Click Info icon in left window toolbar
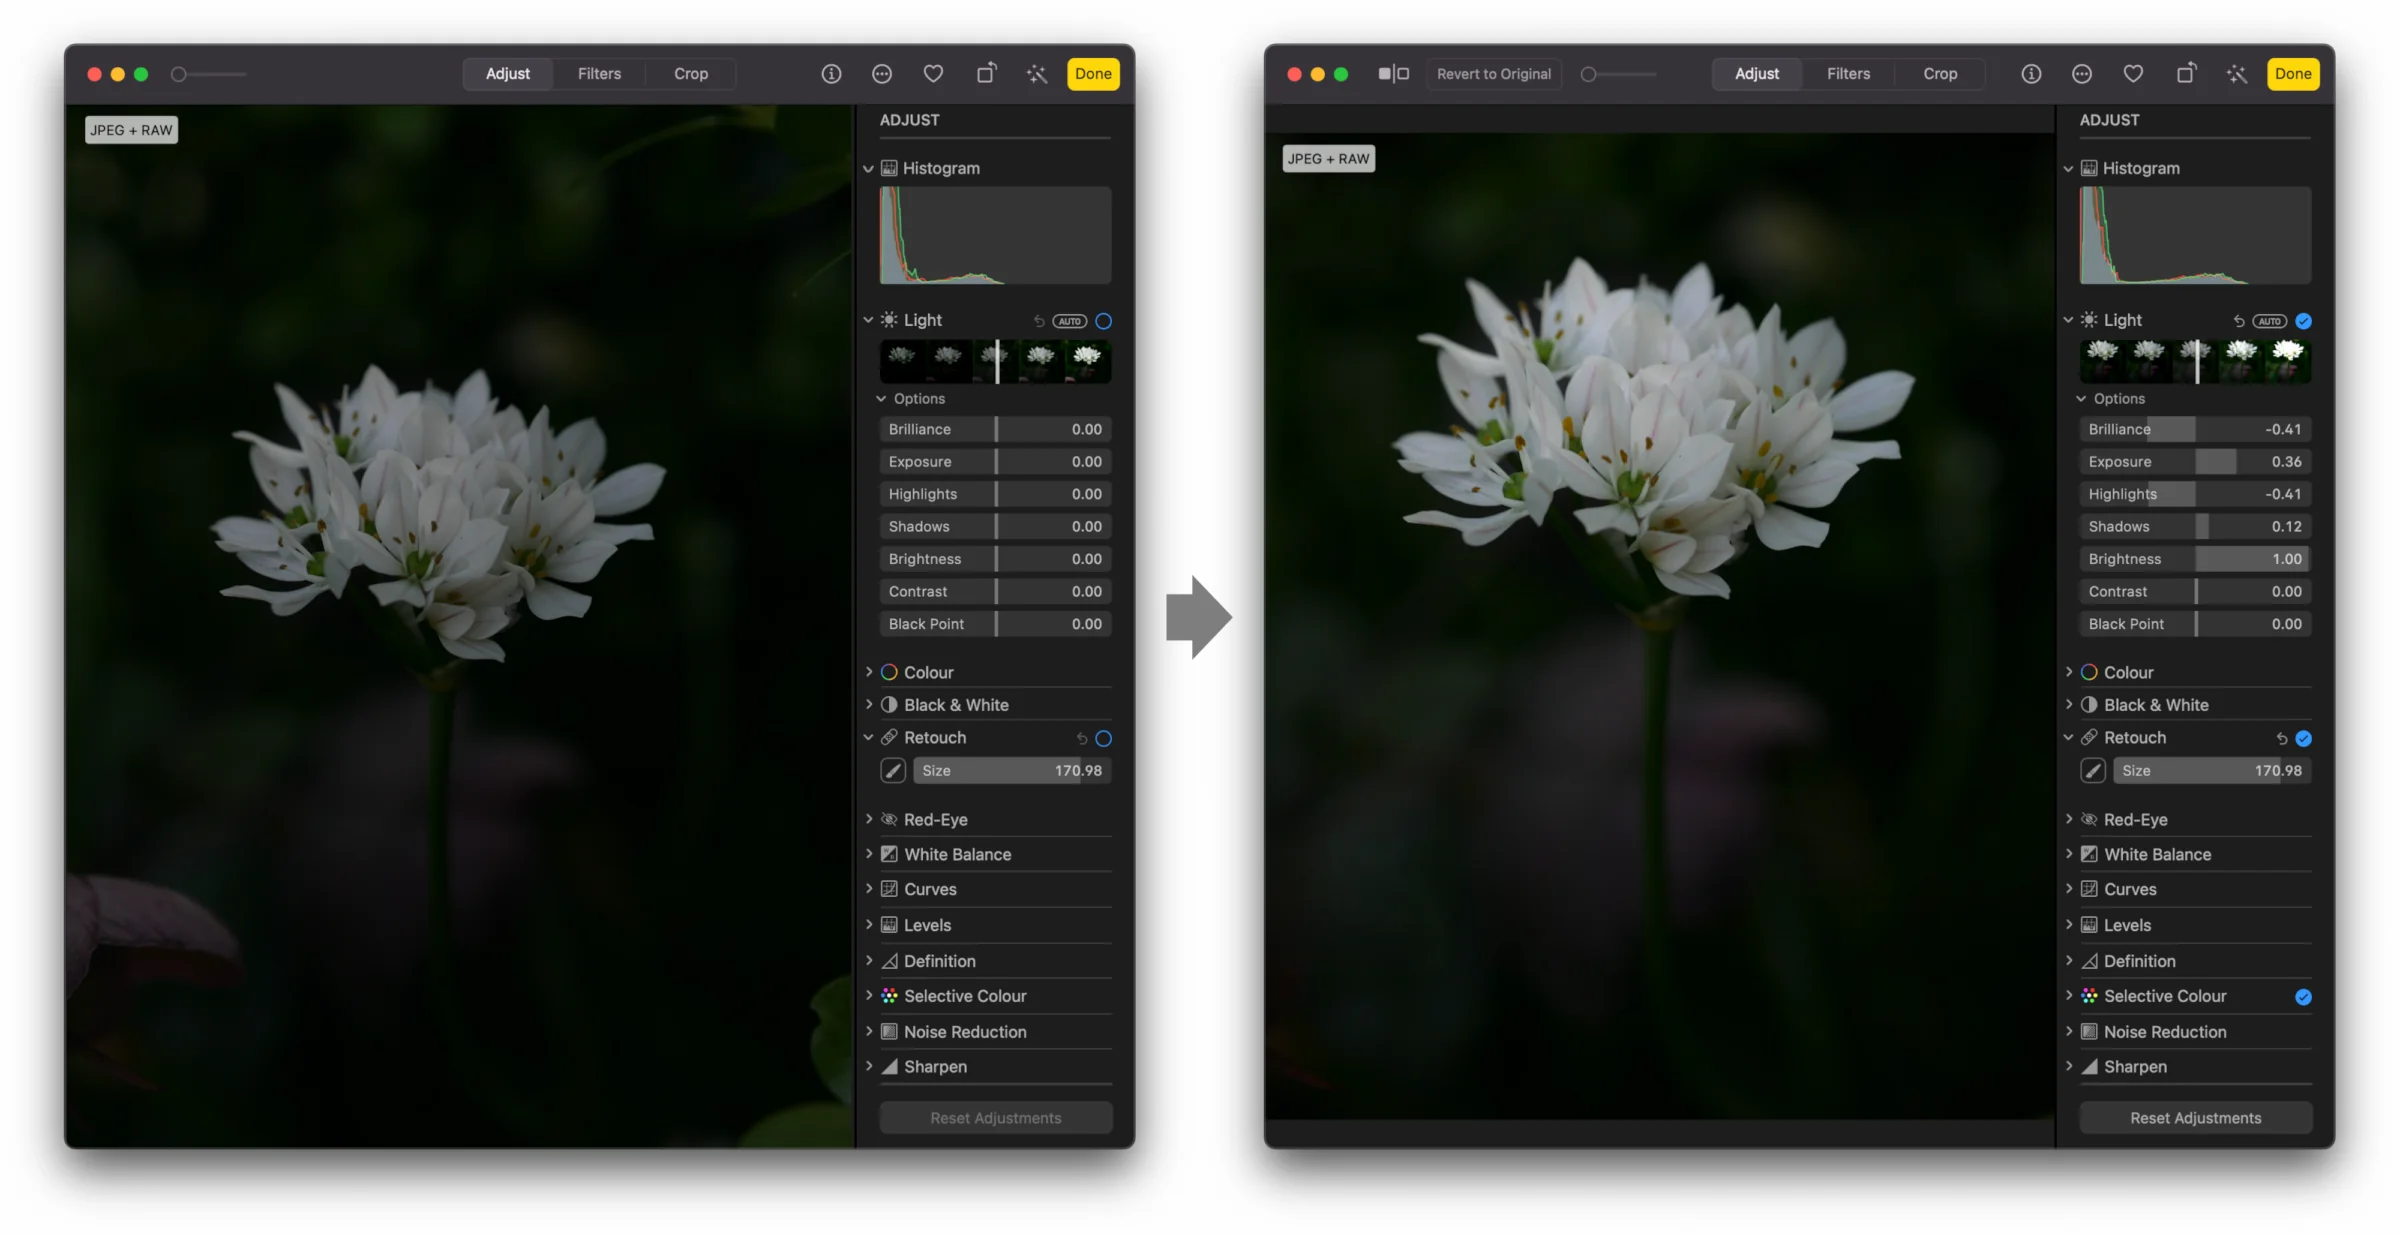2400x1235 pixels. tap(831, 74)
